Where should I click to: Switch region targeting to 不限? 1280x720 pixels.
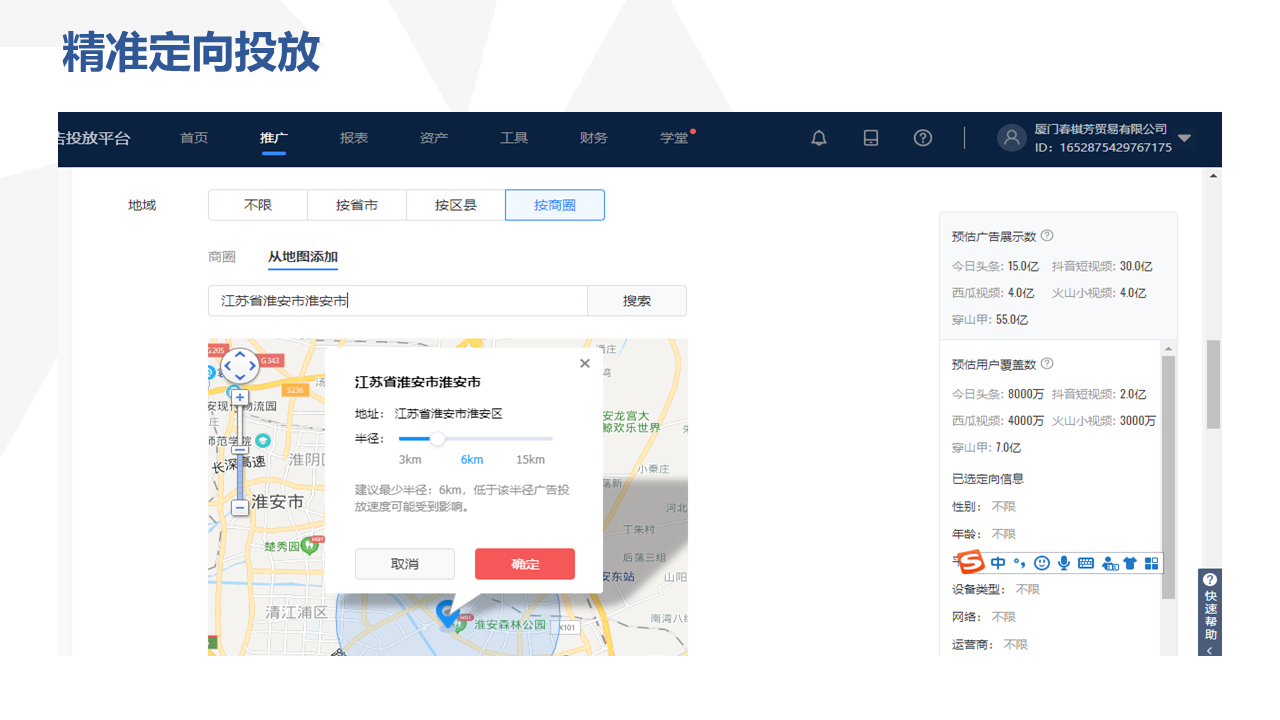point(257,204)
